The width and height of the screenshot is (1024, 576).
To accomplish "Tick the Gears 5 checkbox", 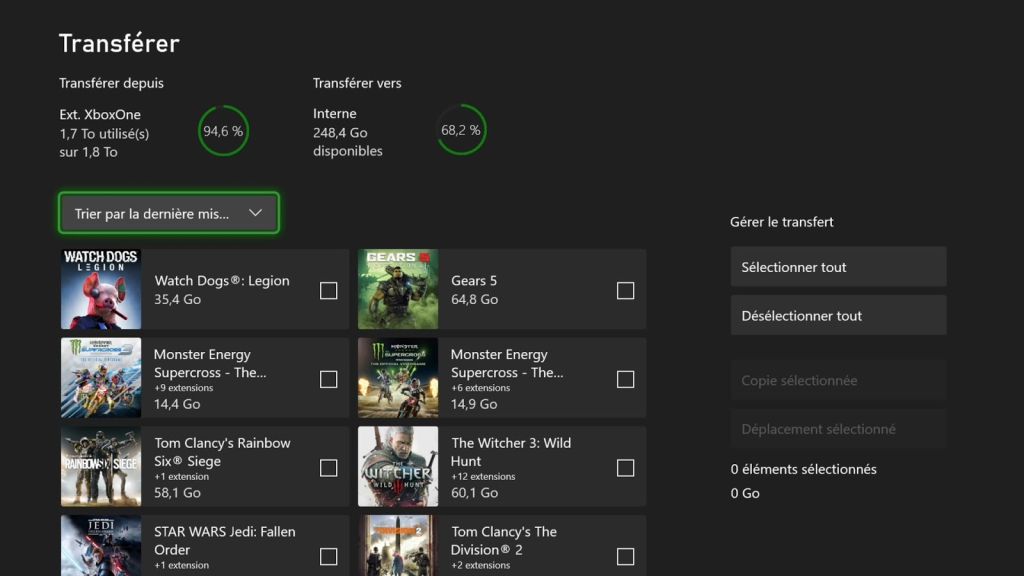I will 625,291.
